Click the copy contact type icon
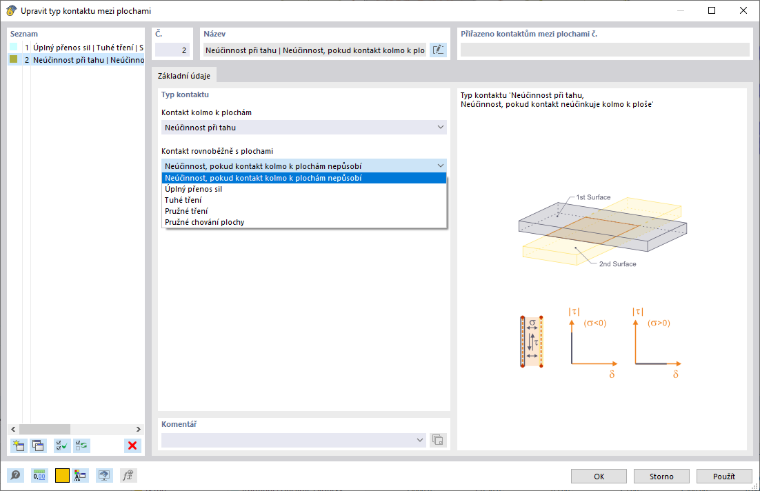The height and width of the screenshot is (491, 760). [38, 445]
